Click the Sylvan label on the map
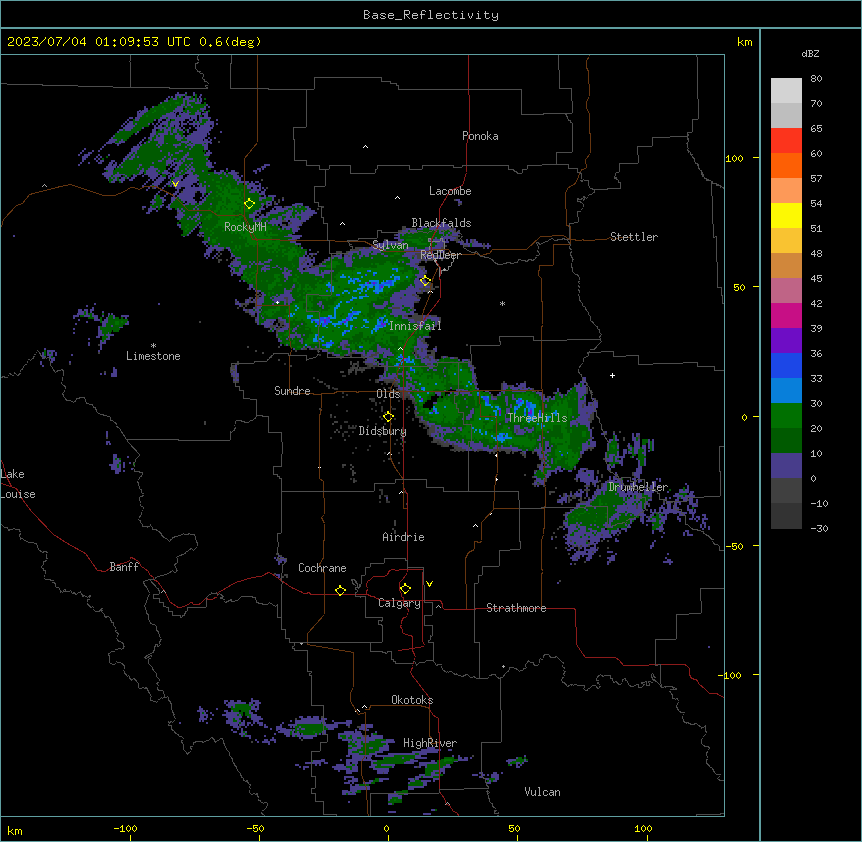The height and width of the screenshot is (842, 862). 390,245
